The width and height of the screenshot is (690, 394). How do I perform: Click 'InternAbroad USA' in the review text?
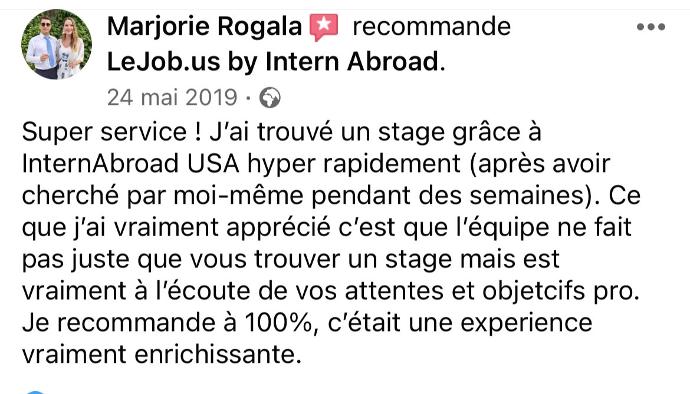coord(131,163)
